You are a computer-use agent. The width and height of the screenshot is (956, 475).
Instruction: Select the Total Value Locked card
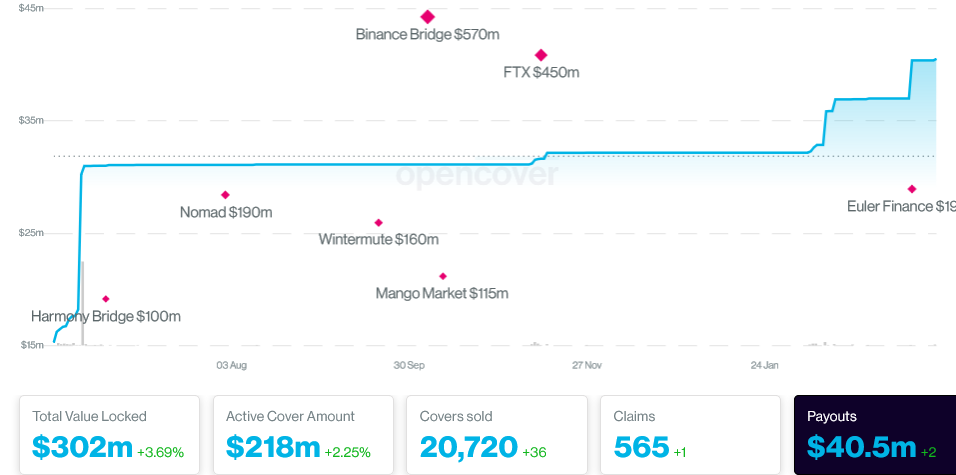click(x=110, y=435)
